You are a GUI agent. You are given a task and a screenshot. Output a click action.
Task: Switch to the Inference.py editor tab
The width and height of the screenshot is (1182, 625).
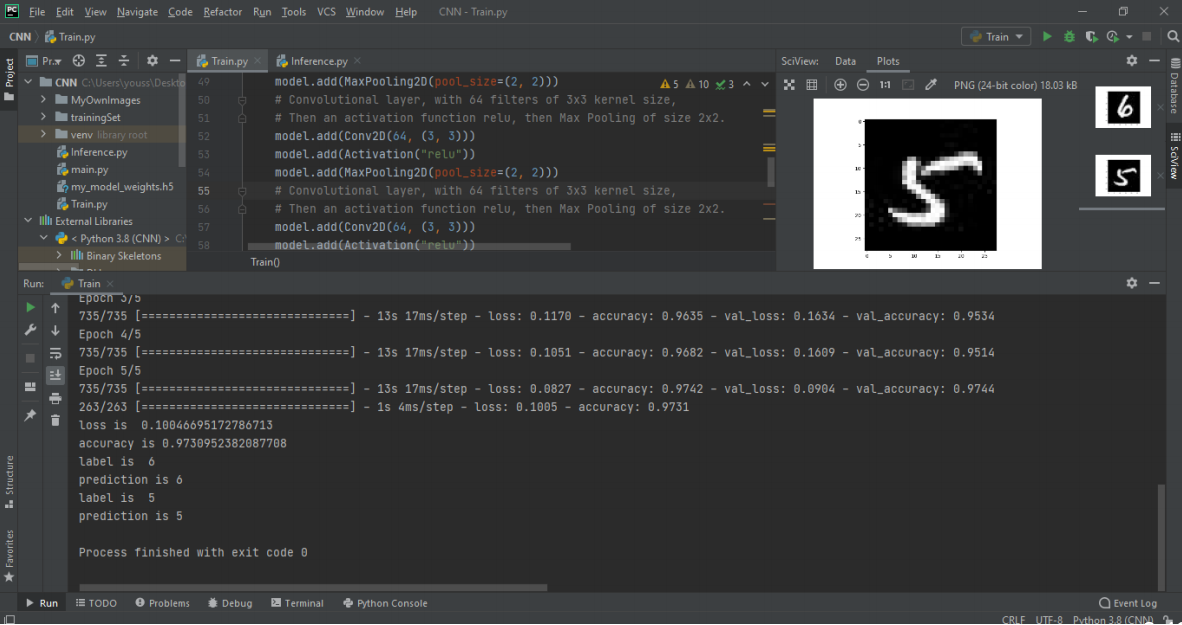(319, 61)
